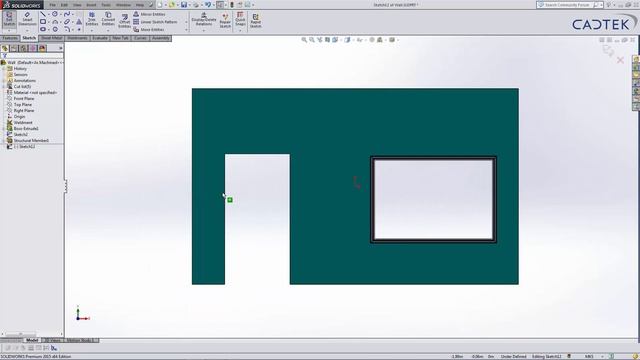Click the Offset Entities tool

[124, 21]
